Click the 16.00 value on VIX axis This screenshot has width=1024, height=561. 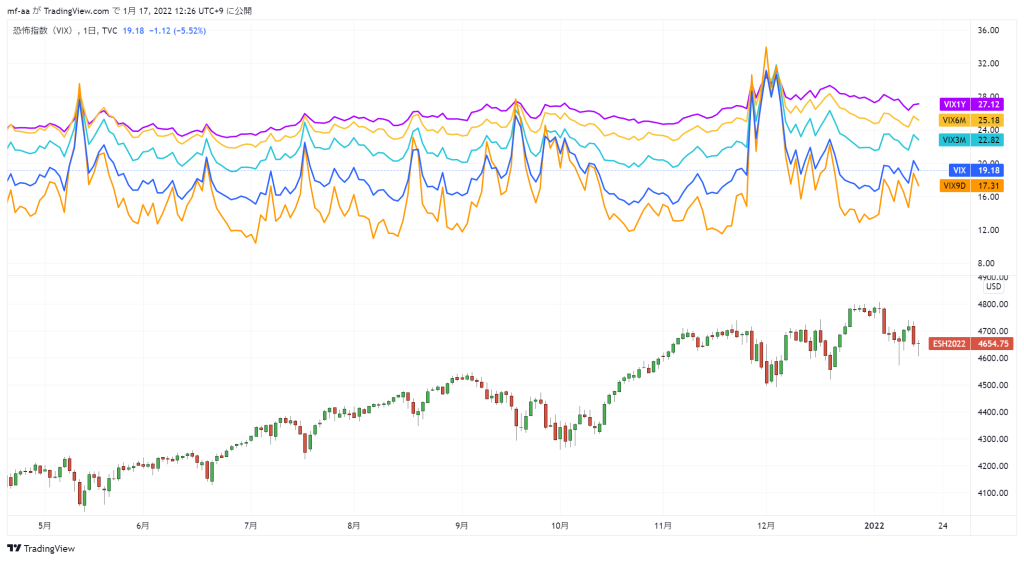pyautogui.click(x=988, y=197)
